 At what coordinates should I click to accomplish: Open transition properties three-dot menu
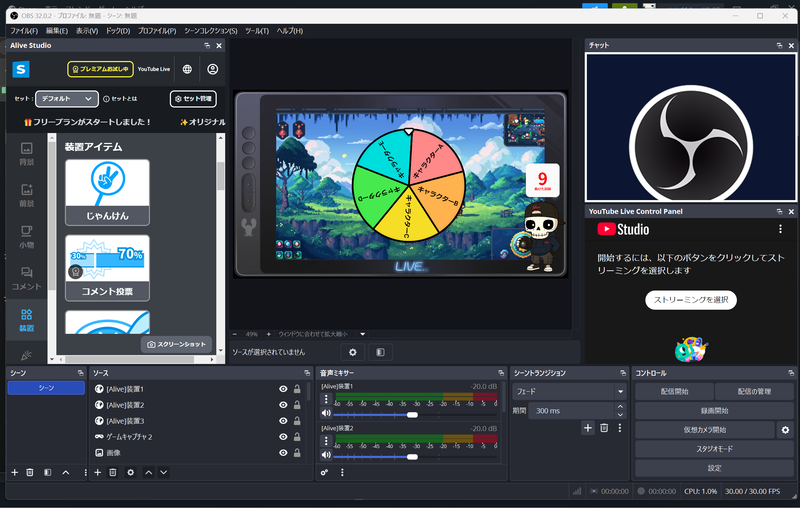pos(620,428)
